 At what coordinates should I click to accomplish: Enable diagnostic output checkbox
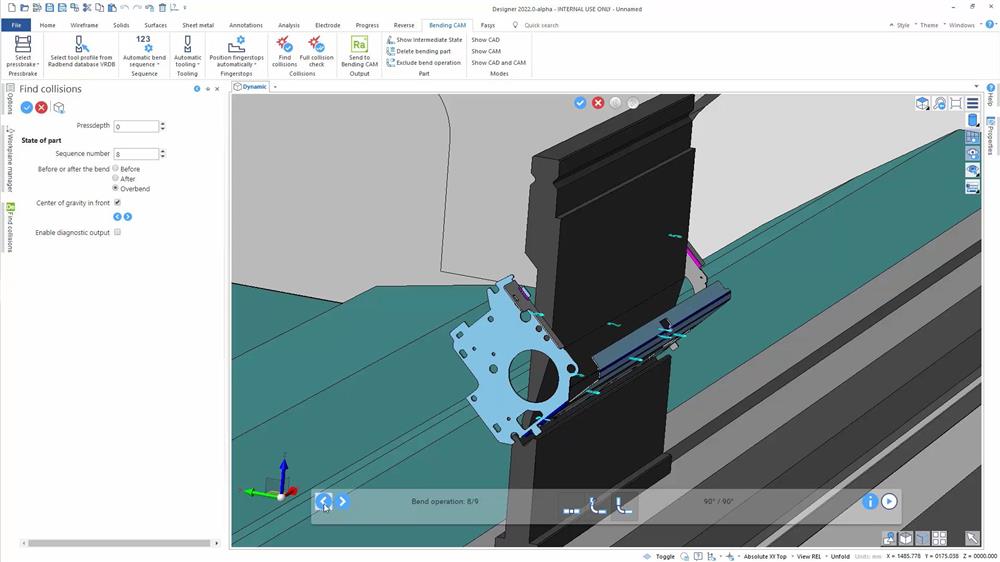[x=117, y=232]
